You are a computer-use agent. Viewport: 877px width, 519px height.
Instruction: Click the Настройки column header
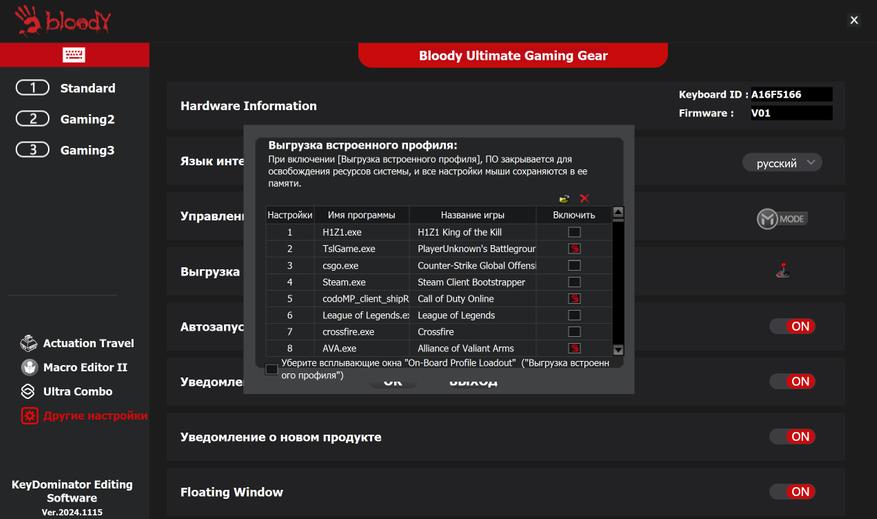(290, 215)
